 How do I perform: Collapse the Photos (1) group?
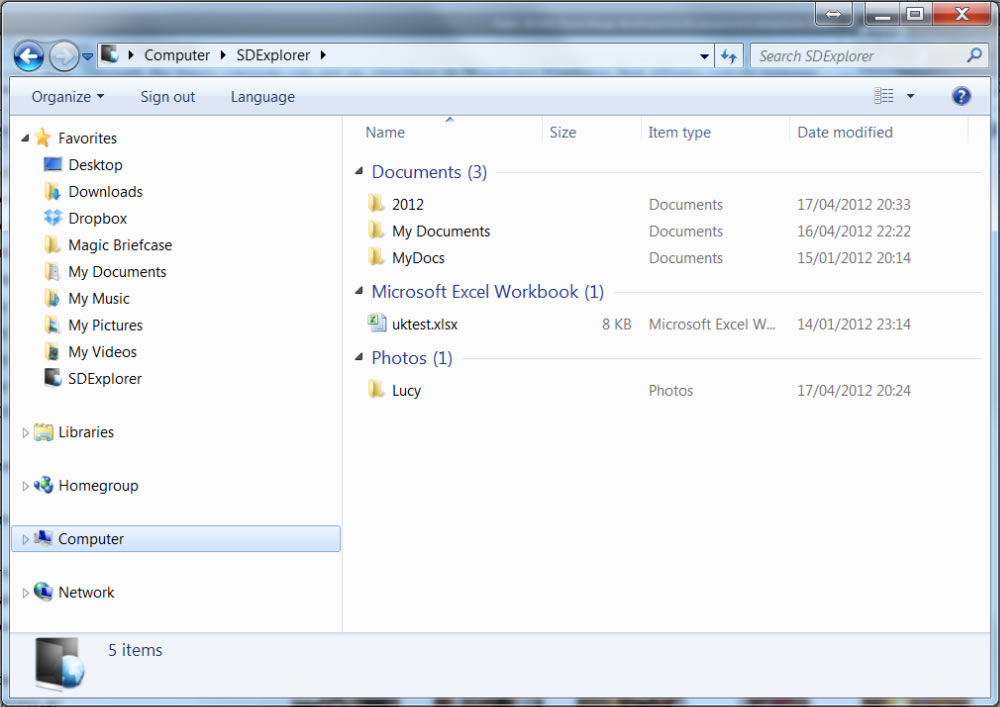pos(359,358)
